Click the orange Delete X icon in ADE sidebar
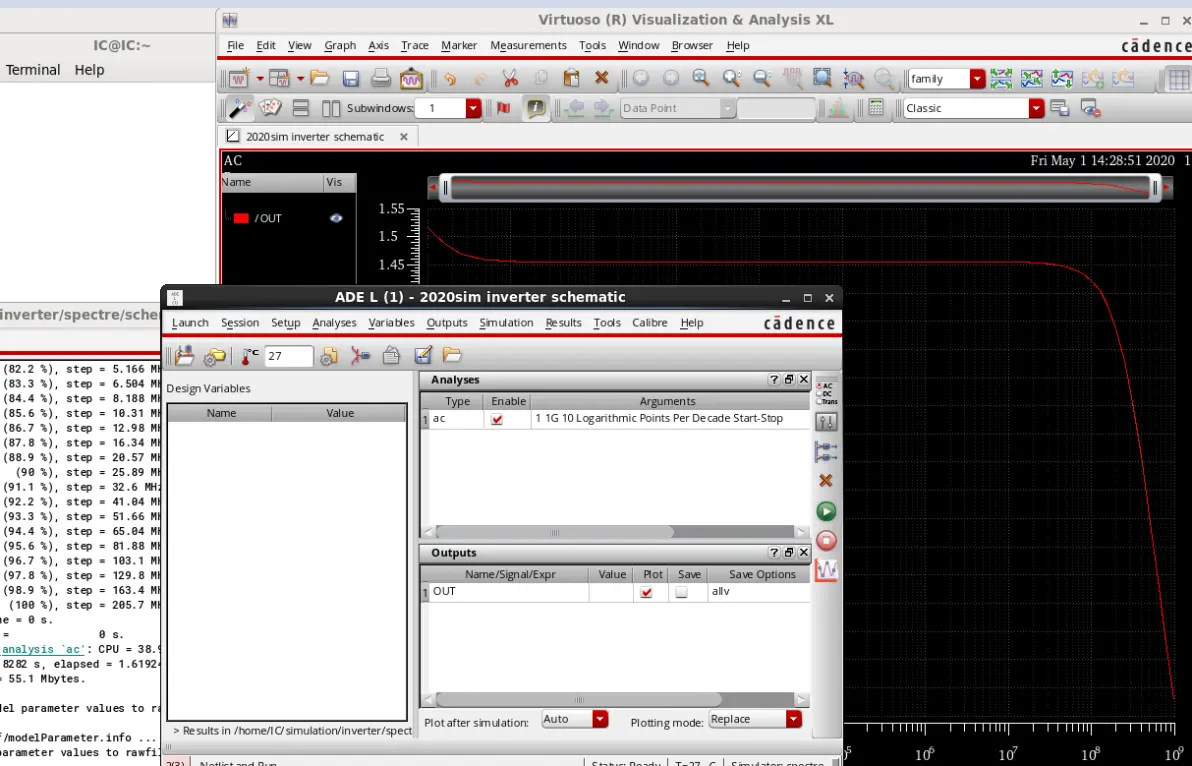Viewport: 1192px width, 766px height. click(826, 481)
